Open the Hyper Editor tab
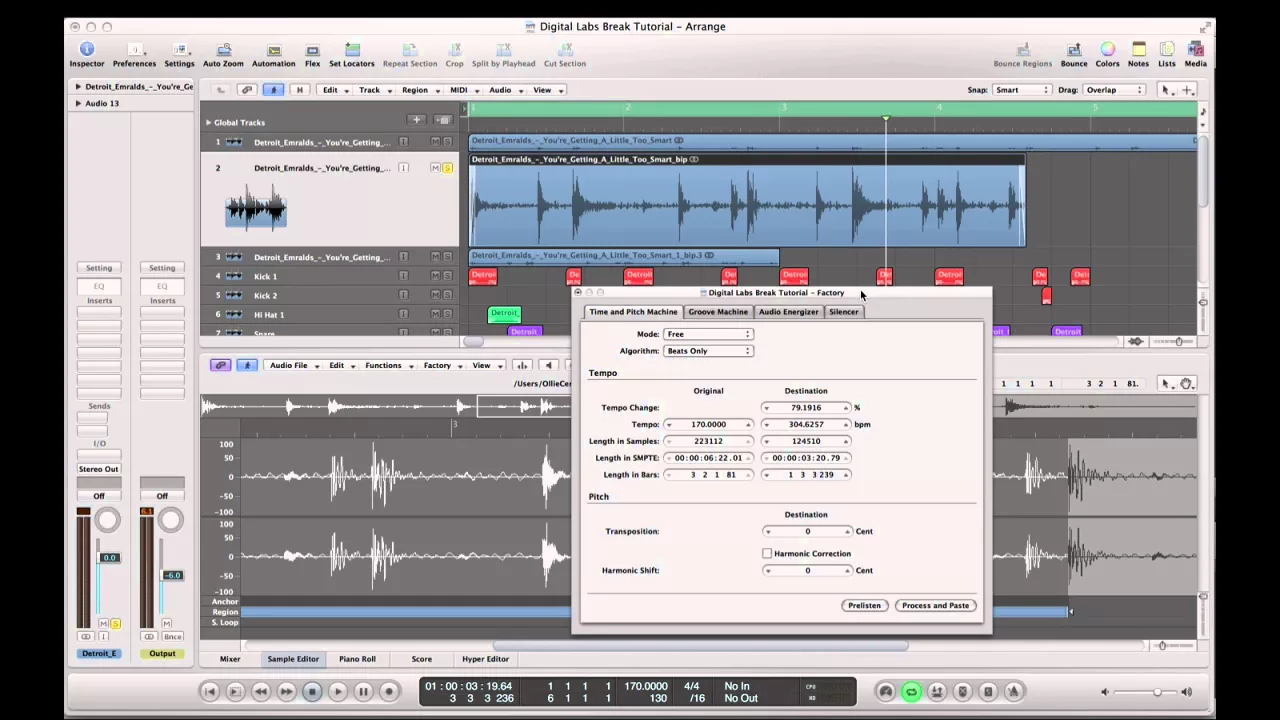 [485, 659]
